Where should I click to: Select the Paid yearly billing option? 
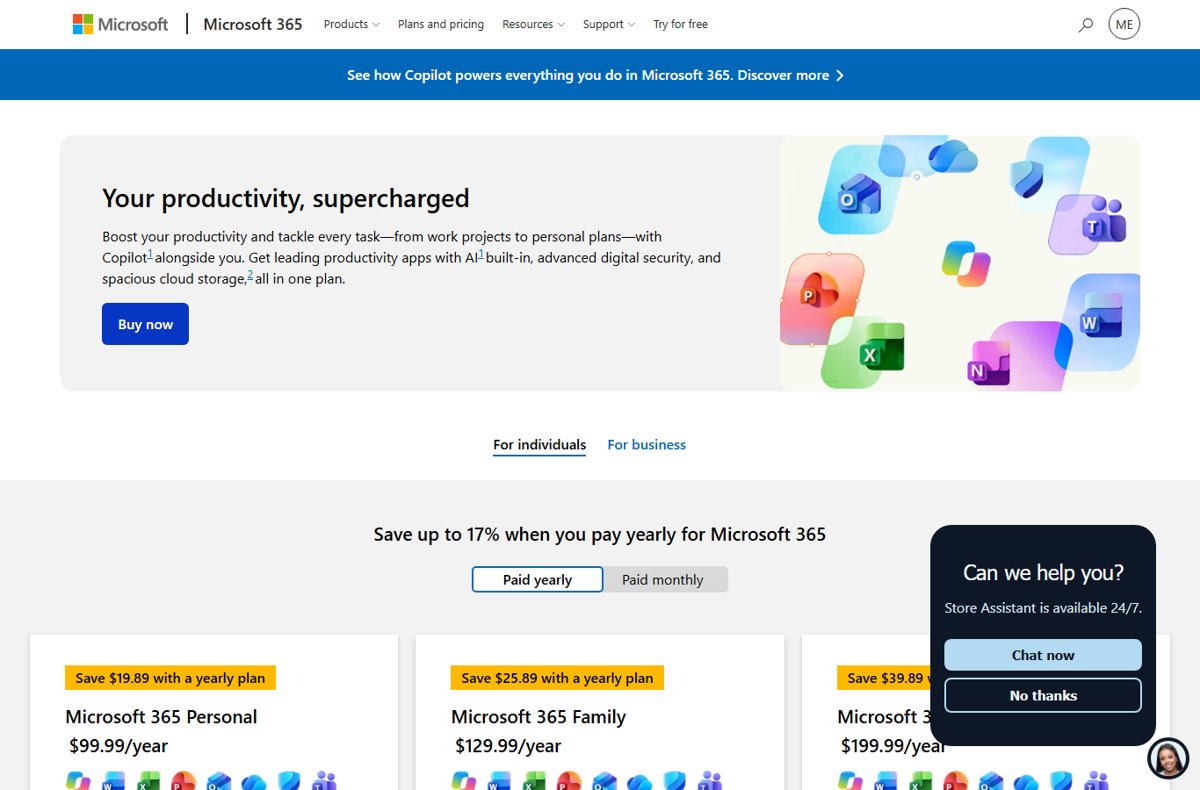click(x=538, y=579)
